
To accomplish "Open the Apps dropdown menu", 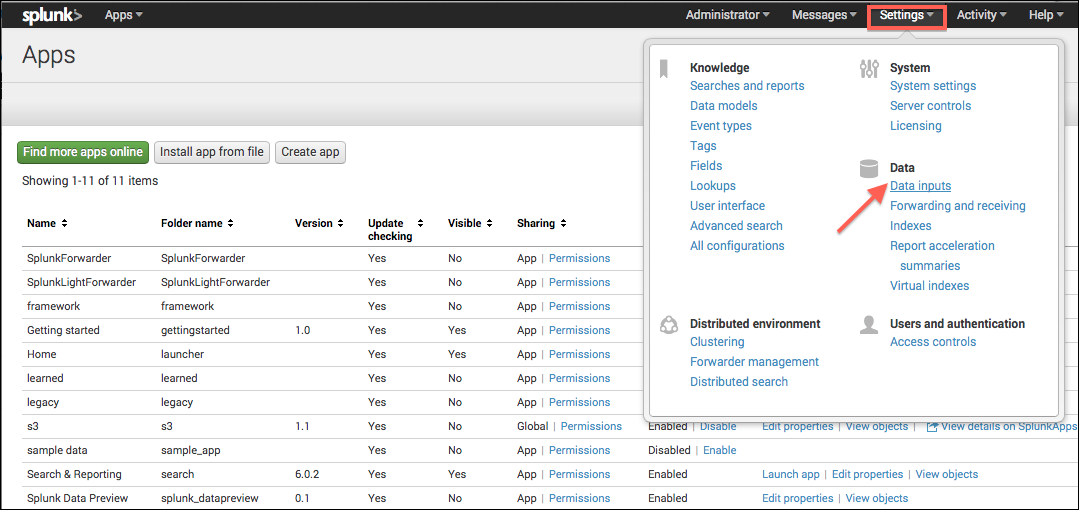I will 123,15.
